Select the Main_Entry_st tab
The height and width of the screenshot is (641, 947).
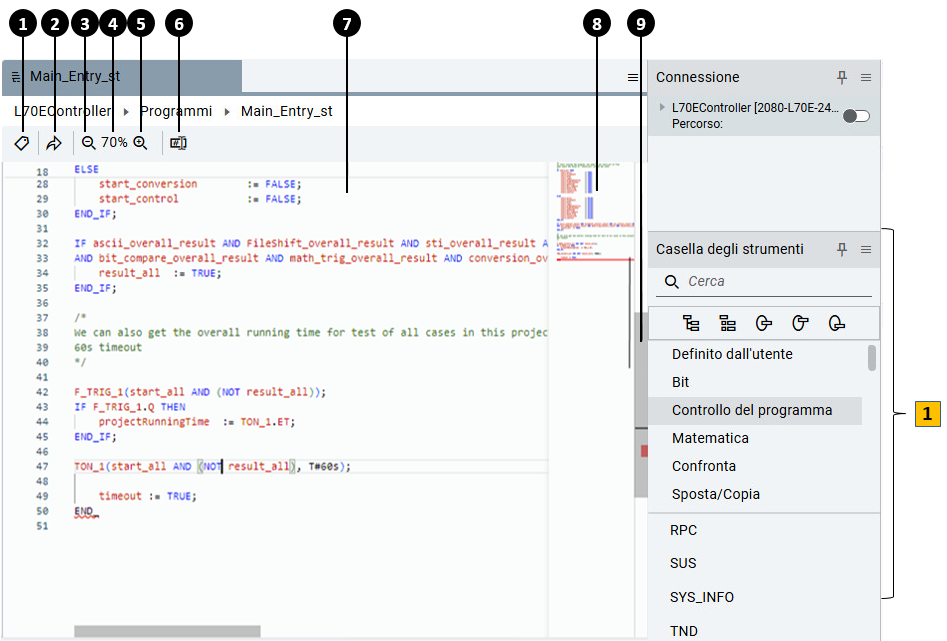(x=75, y=77)
